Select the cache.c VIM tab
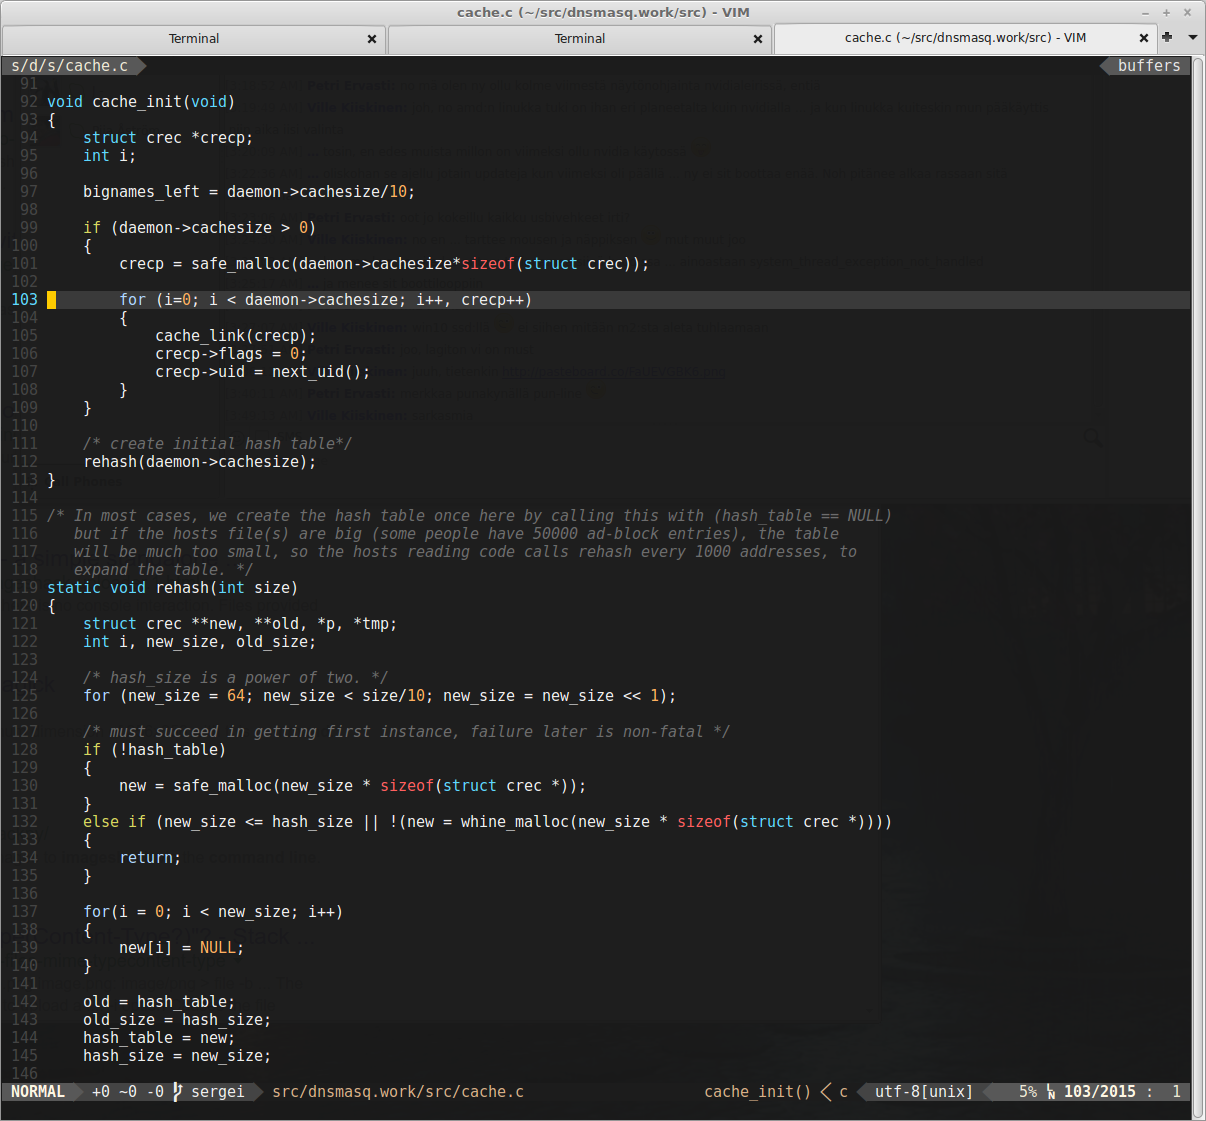The width and height of the screenshot is (1206, 1121). click(x=965, y=38)
